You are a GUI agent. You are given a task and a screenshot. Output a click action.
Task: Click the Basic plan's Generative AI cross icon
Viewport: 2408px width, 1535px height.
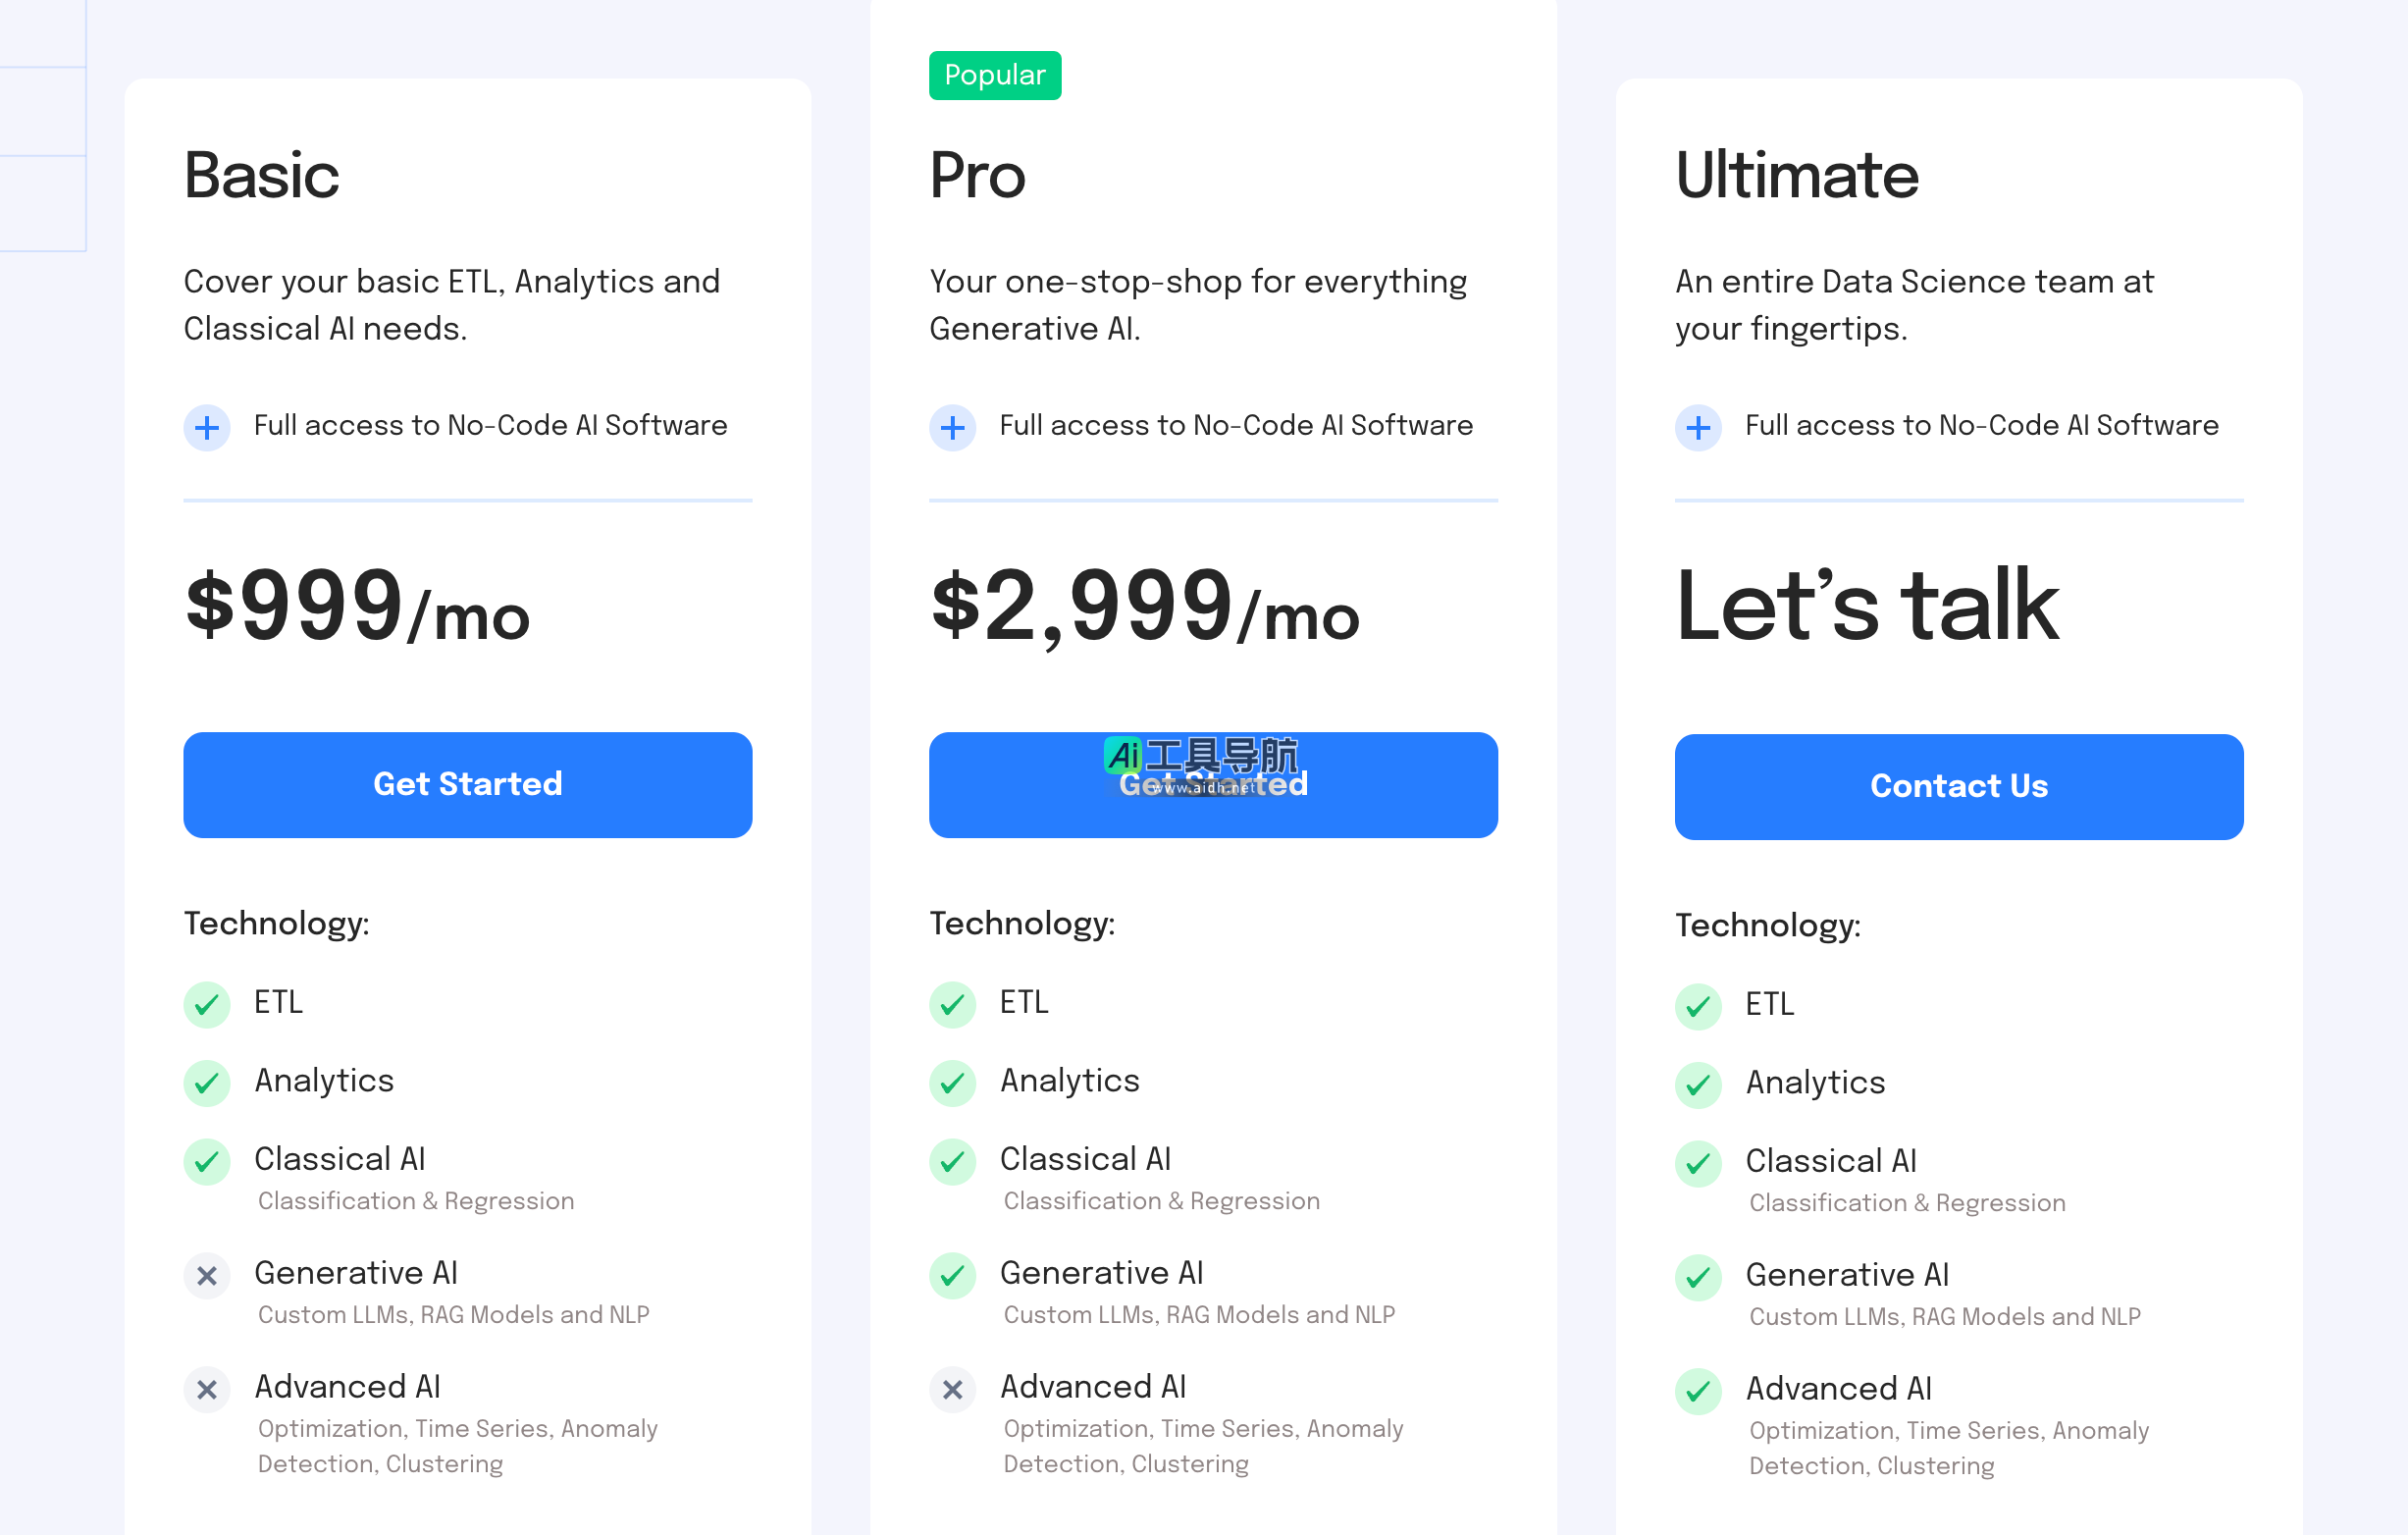207,1275
